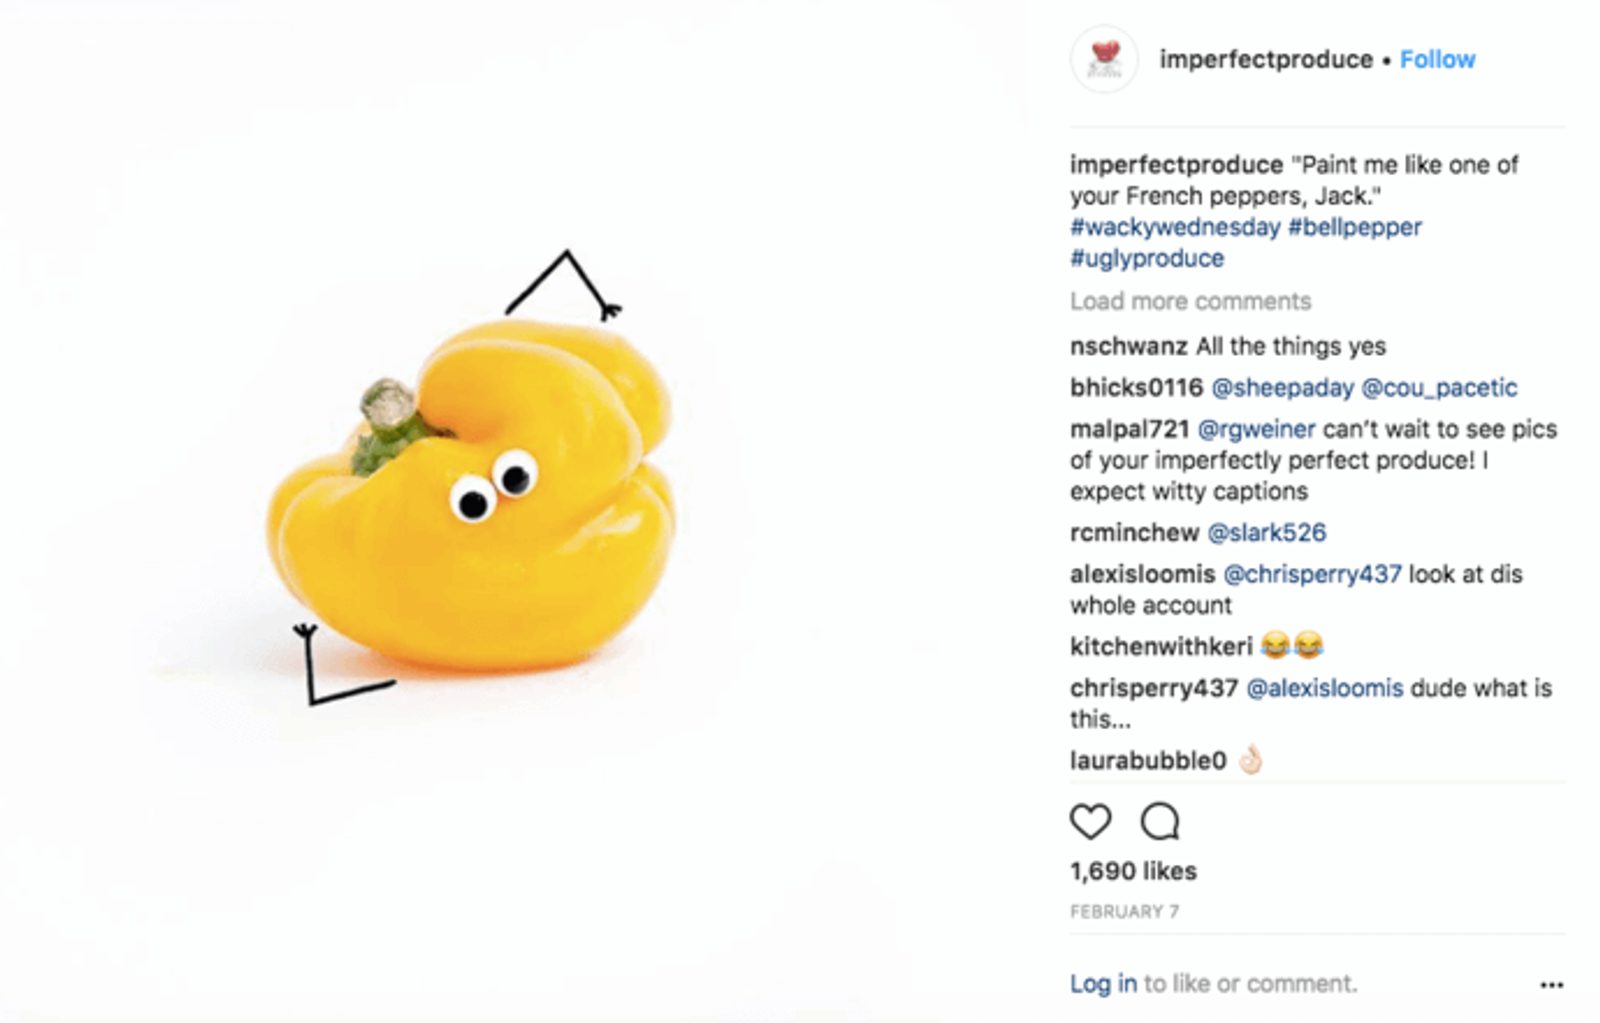View who liked by clicking 1,690 likes

click(1133, 870)
